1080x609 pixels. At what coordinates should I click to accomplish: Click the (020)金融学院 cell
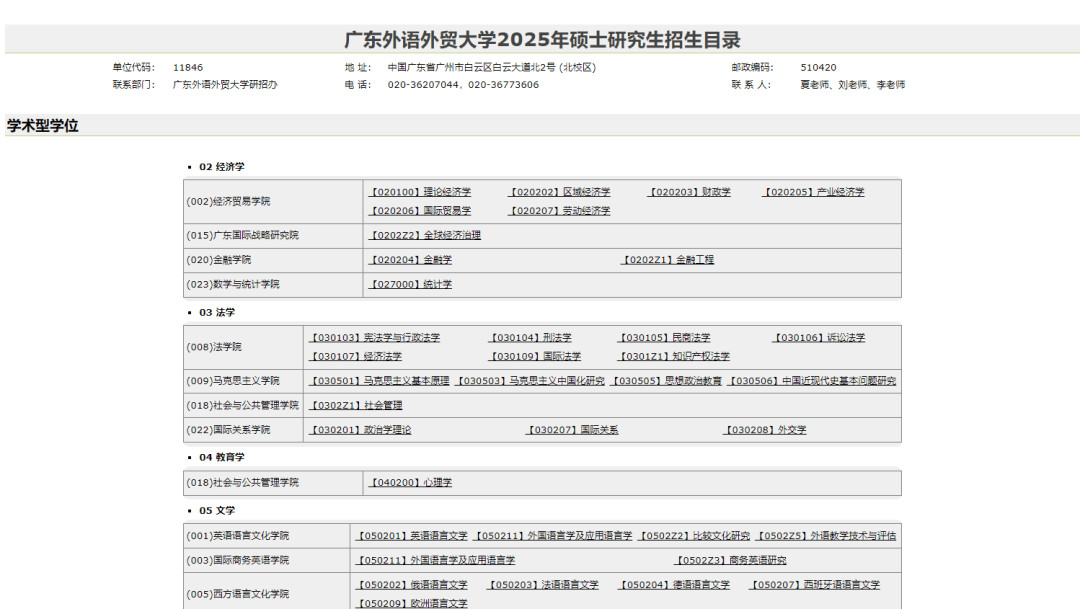(x=273, y=260)
